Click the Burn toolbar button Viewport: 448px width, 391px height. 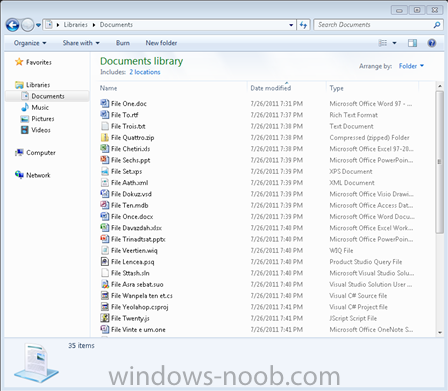pos(123,43)
